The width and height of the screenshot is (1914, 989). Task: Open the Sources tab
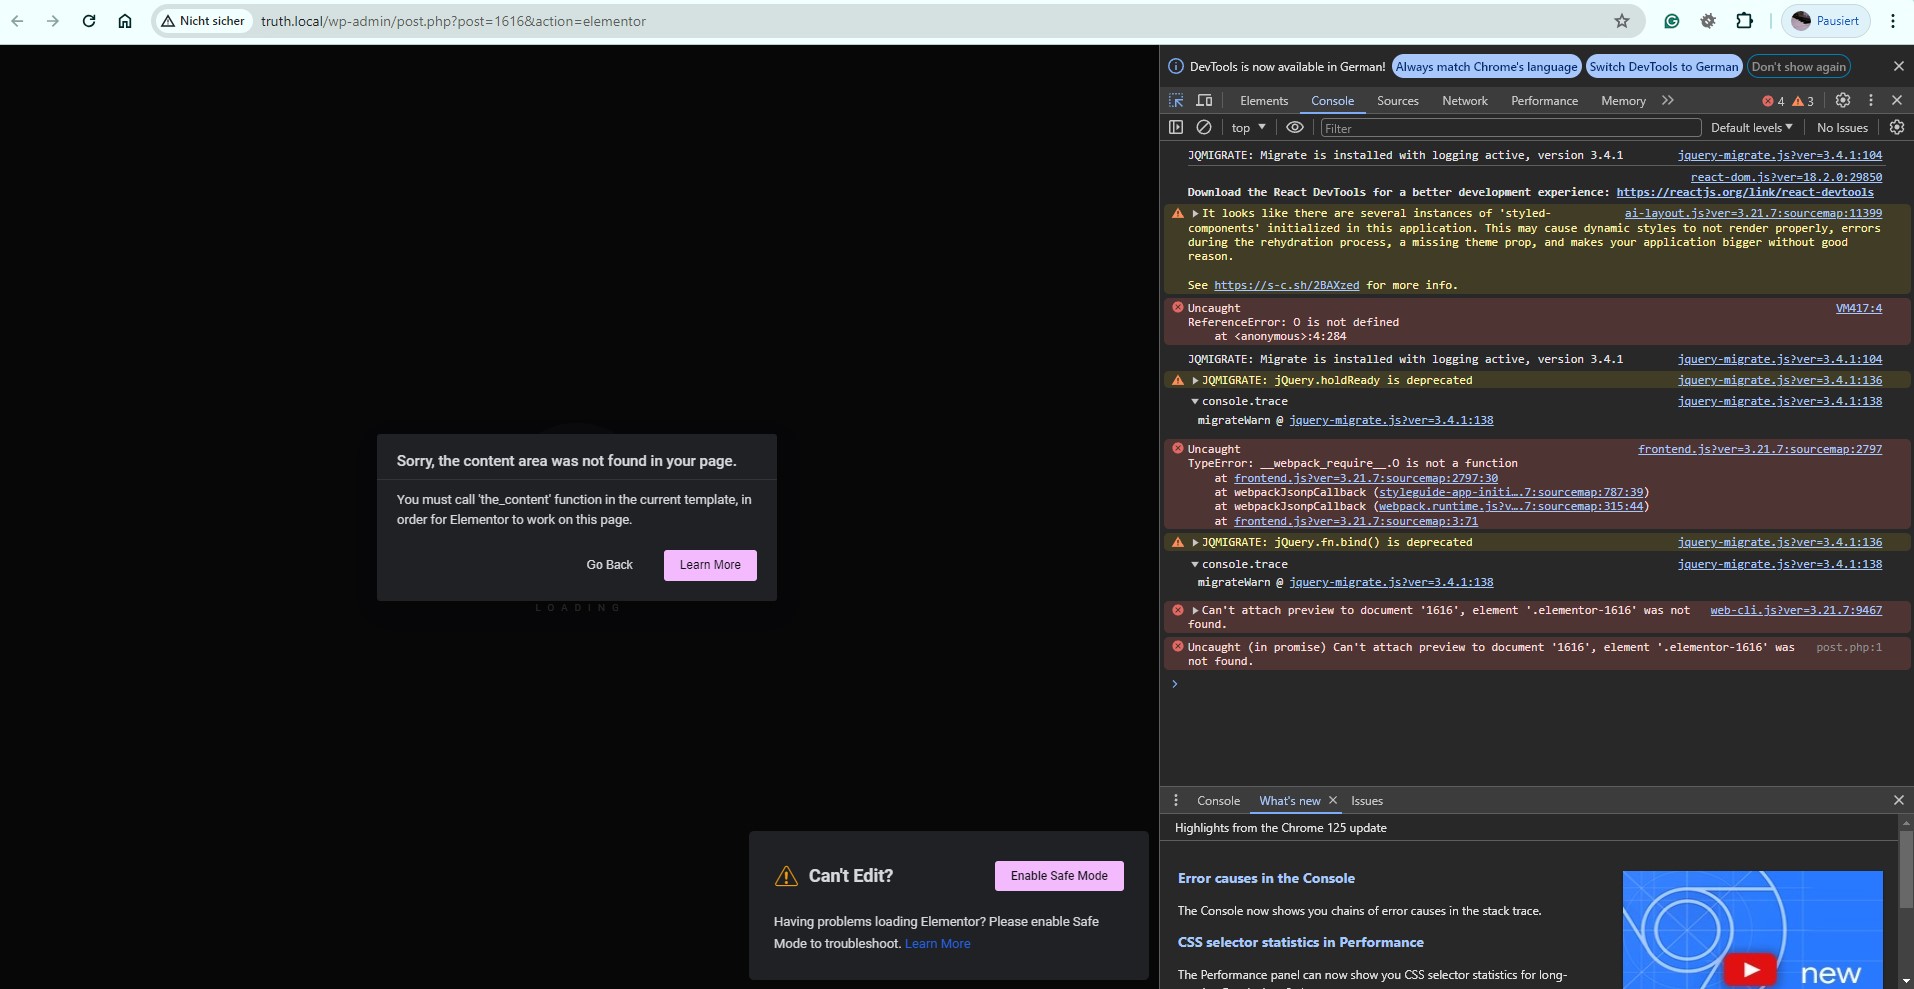(x=1397, y=101)
